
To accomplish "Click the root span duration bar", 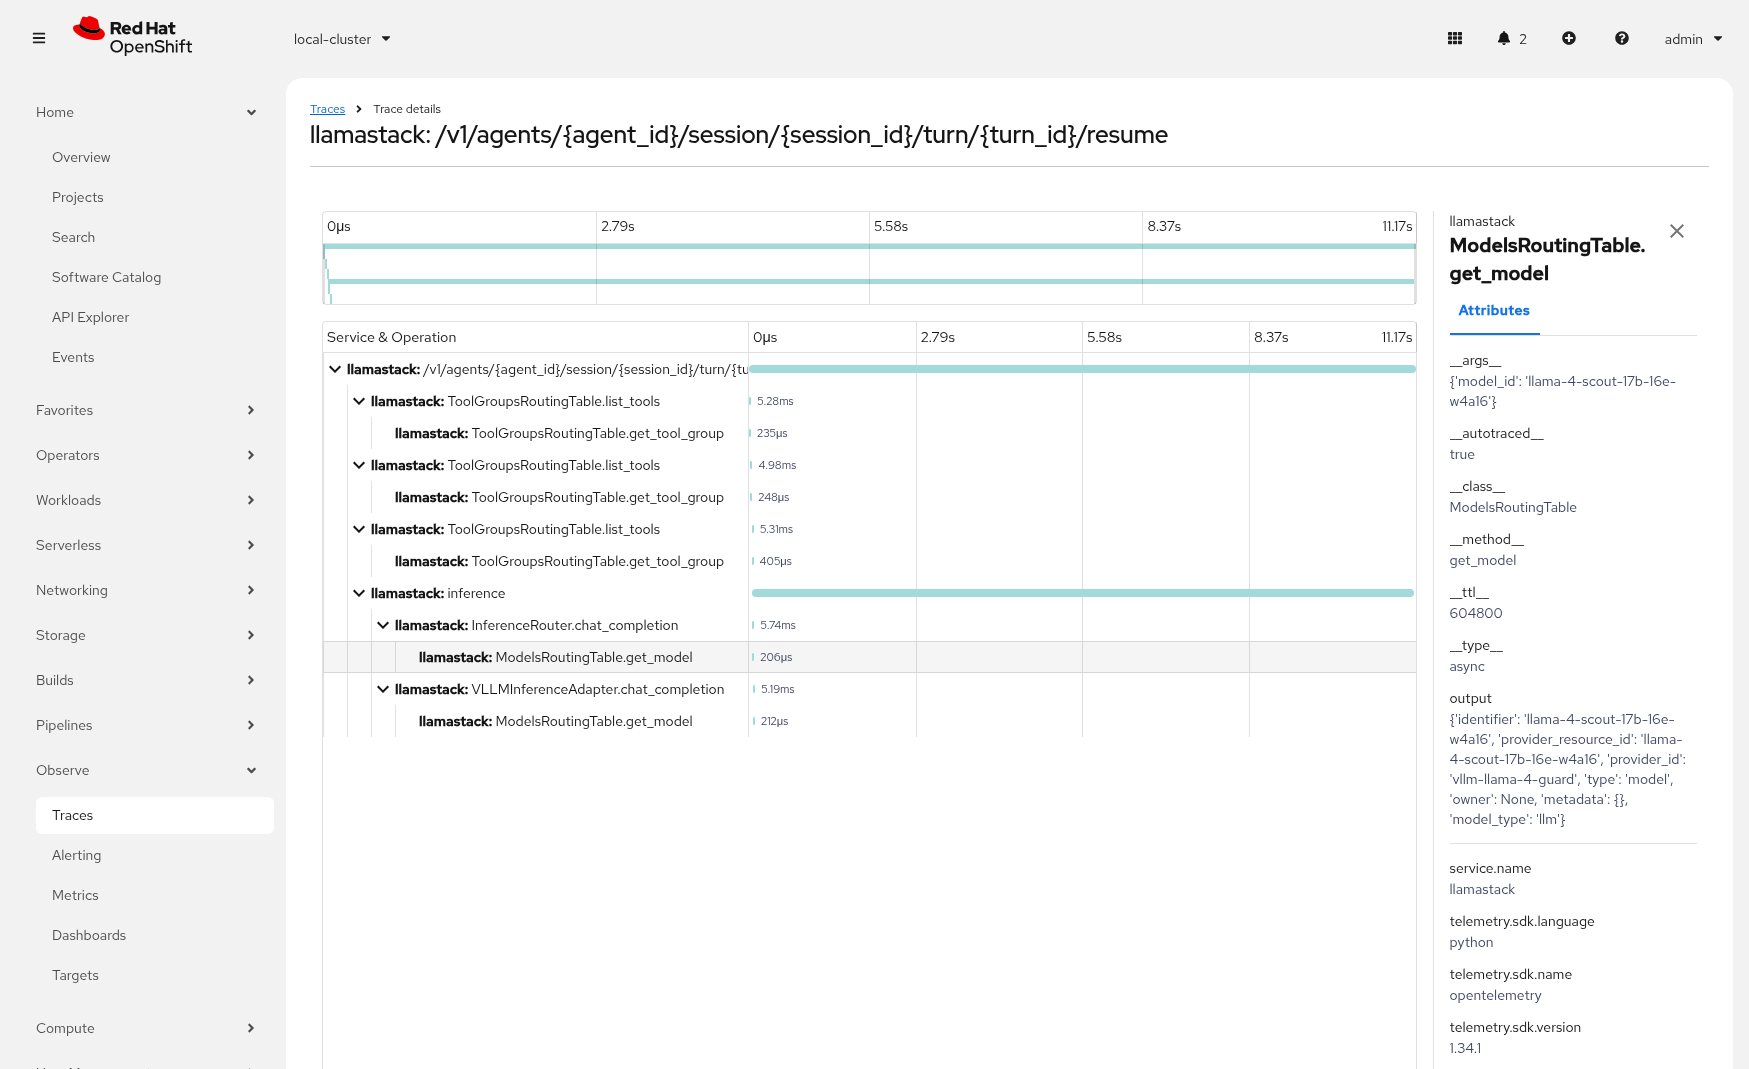I will click(x=1082, y=369).
